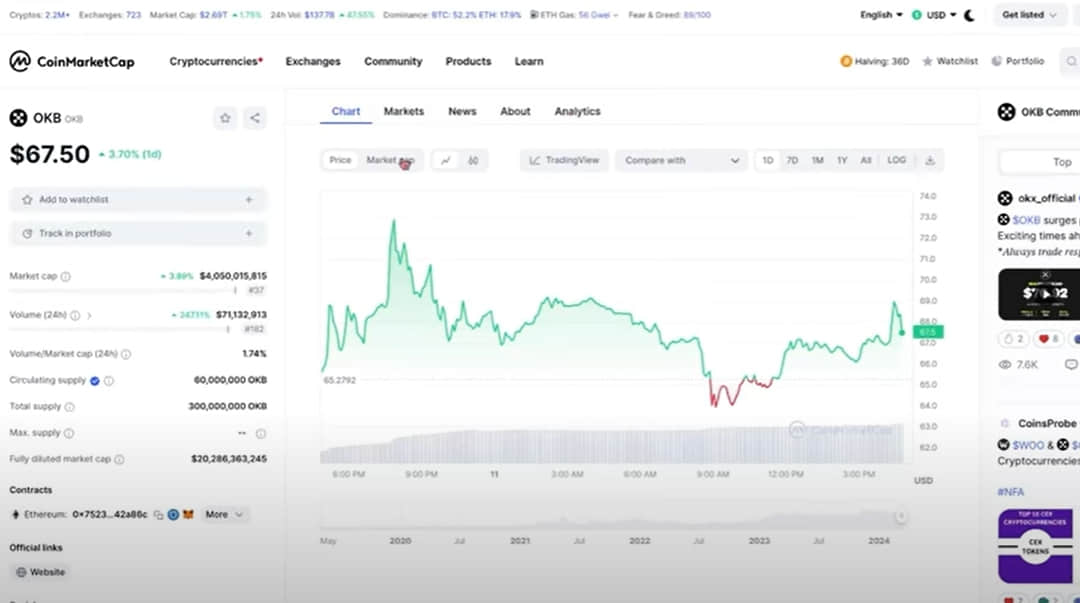1080x603 pixels.
Task: Open the Compare with dropdown
Action: click(x=681, y=161)
